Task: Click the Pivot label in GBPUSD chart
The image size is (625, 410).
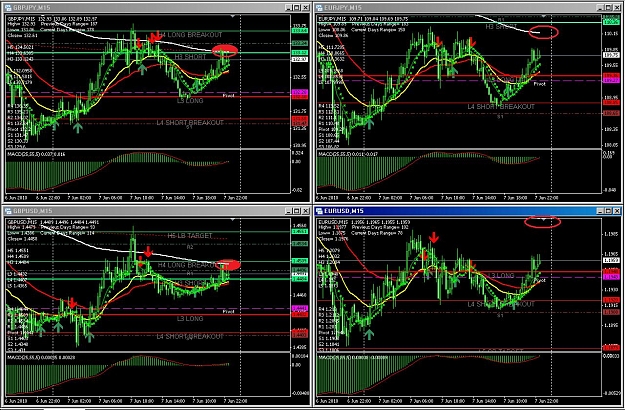Action: click(228, 312)
